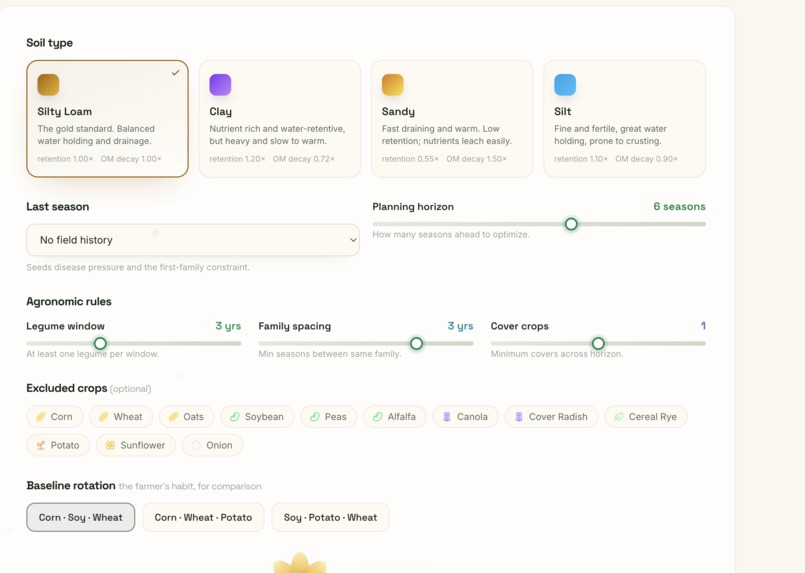Toggle Alfalfa exclusion chip
The image size is (805, 573).
pyautogui.click(x=395, y=417)
